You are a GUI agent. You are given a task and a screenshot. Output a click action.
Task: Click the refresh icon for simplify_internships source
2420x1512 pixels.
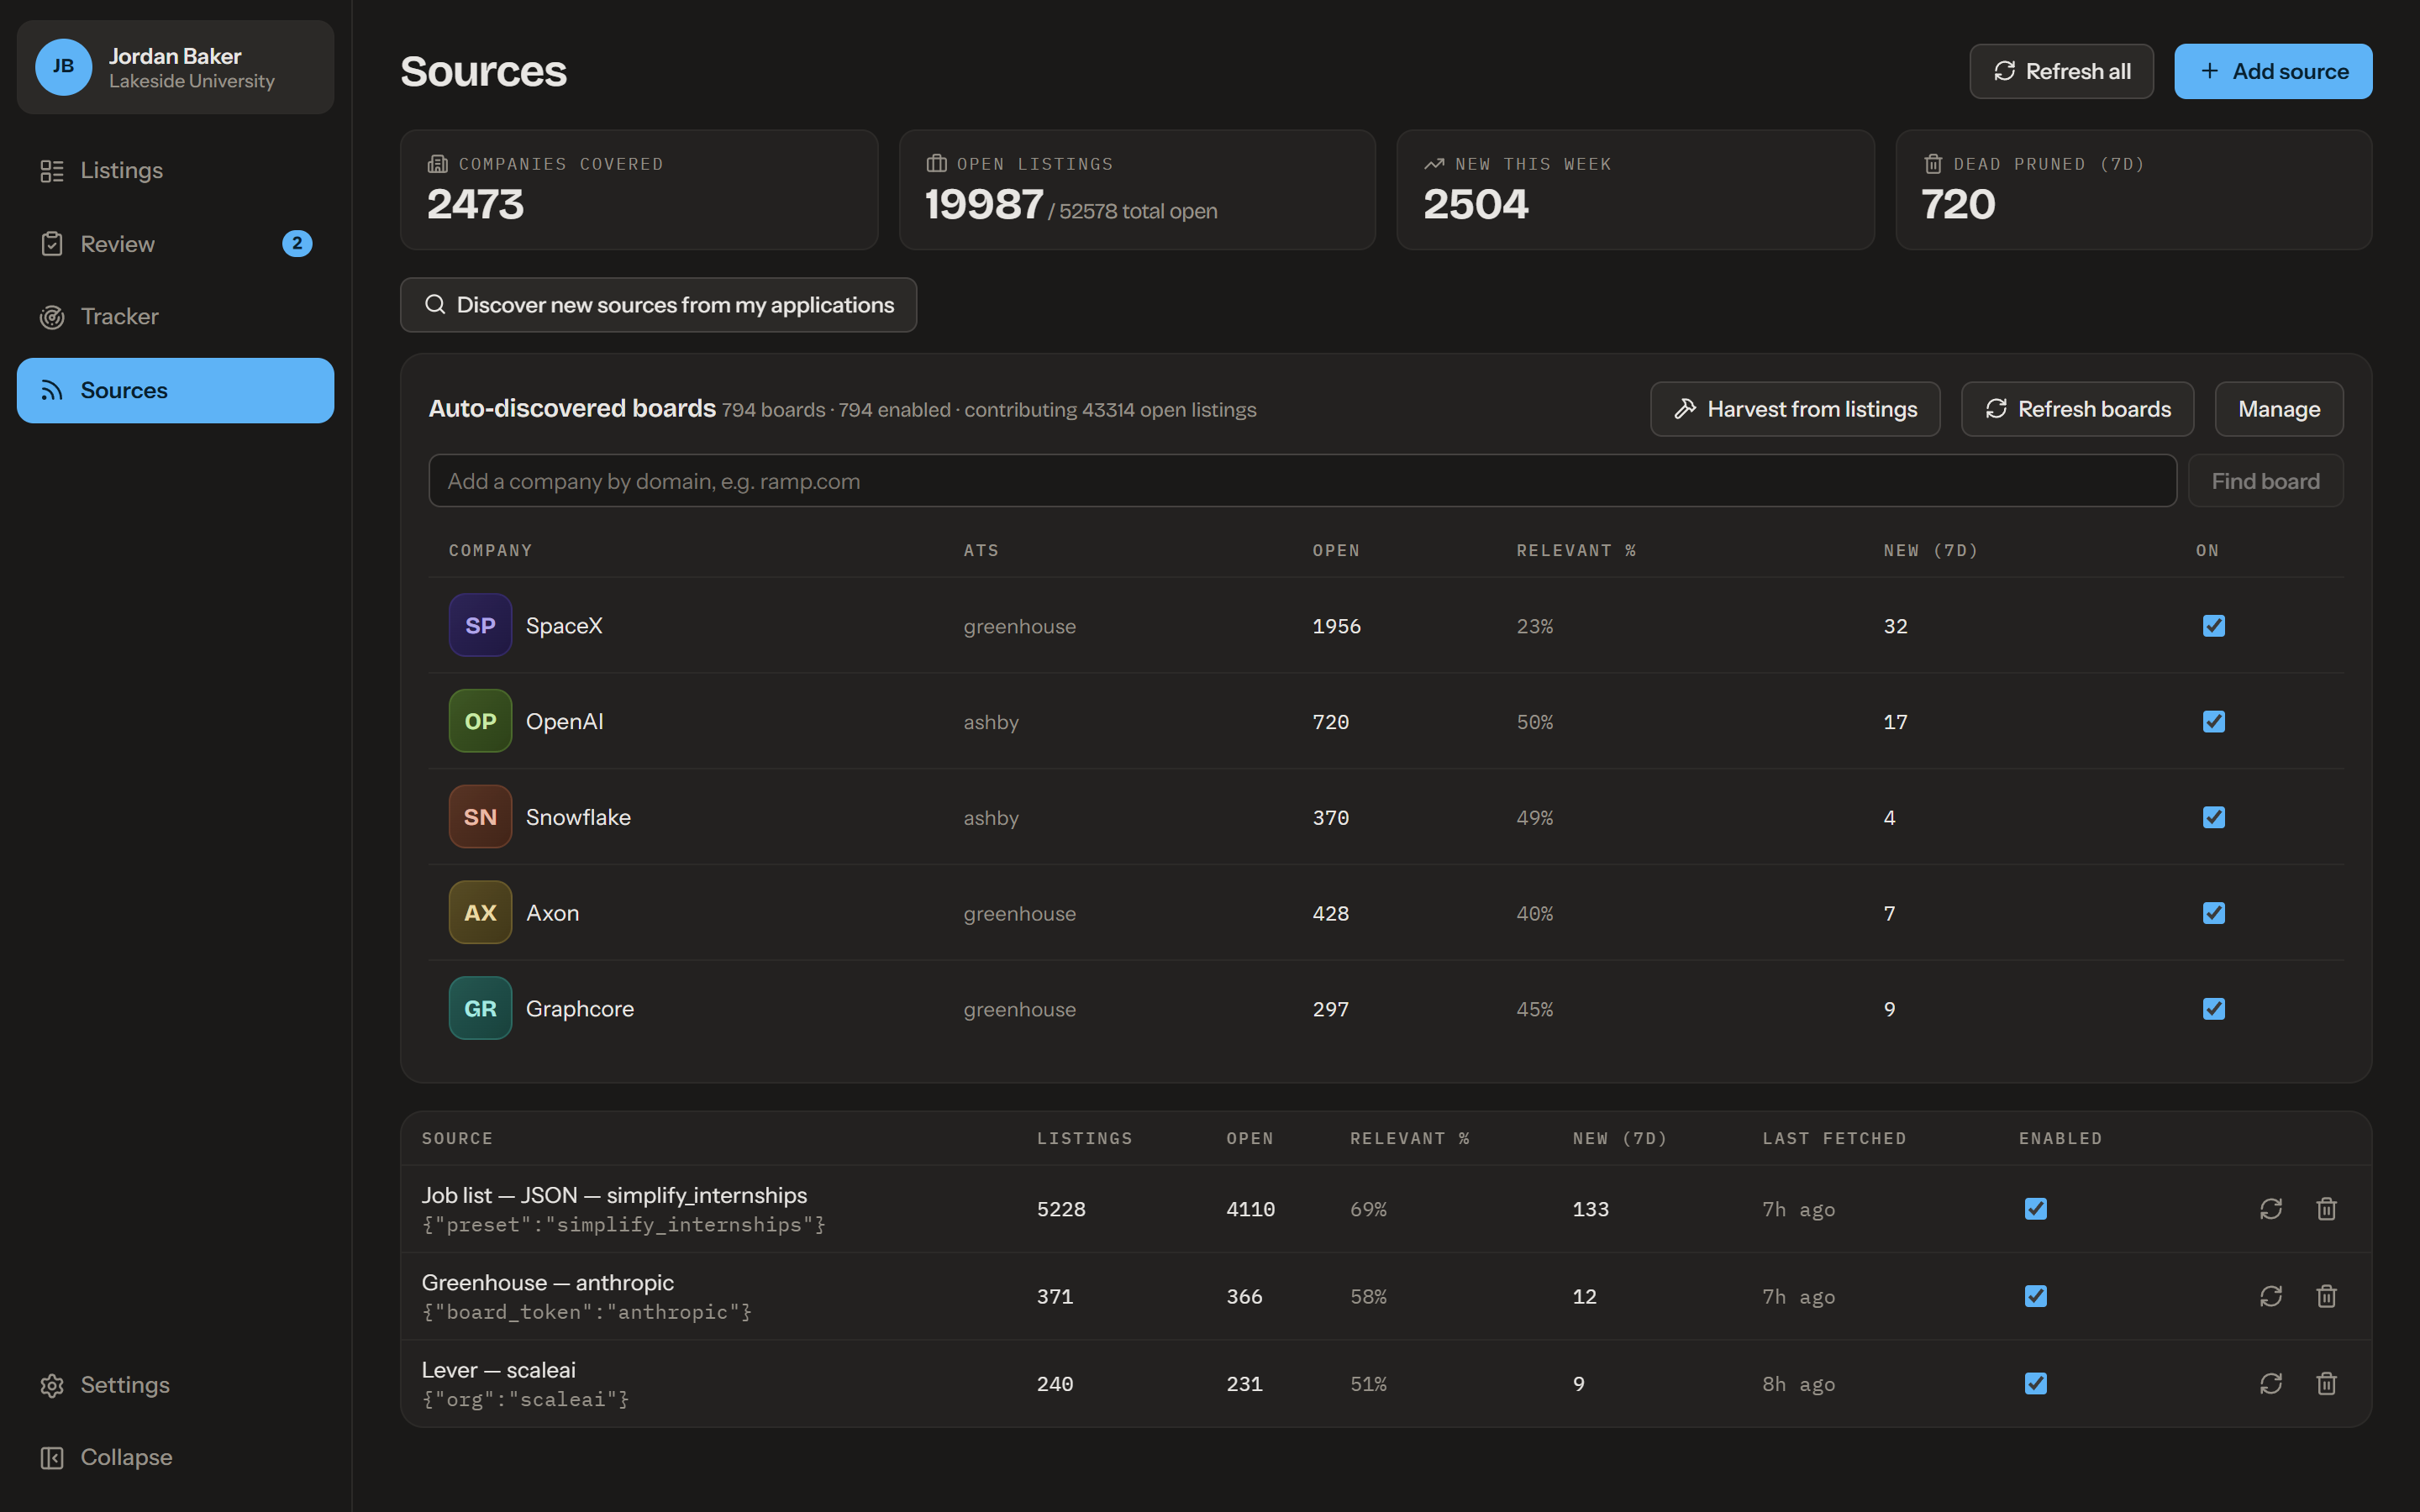point(2270,1209)
